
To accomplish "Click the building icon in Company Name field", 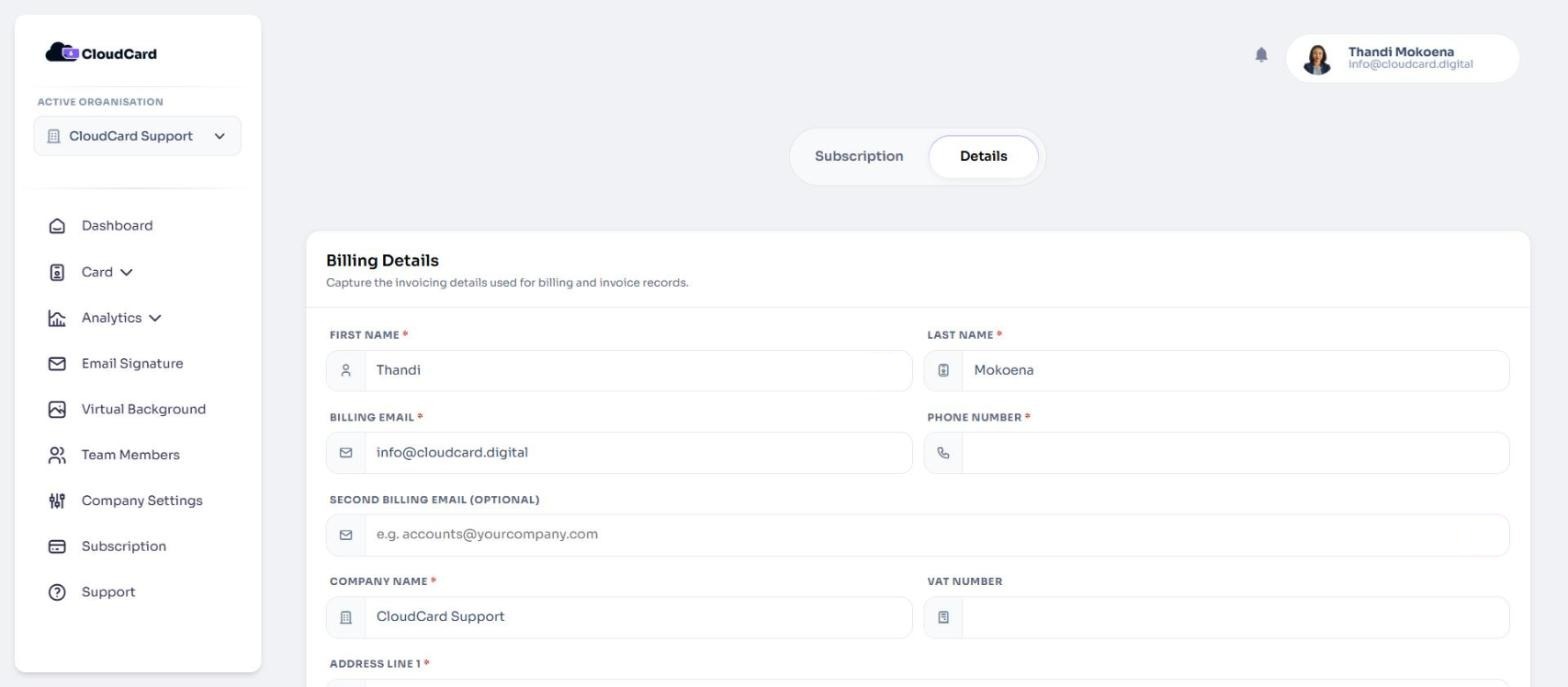I will tap(346, 618).
